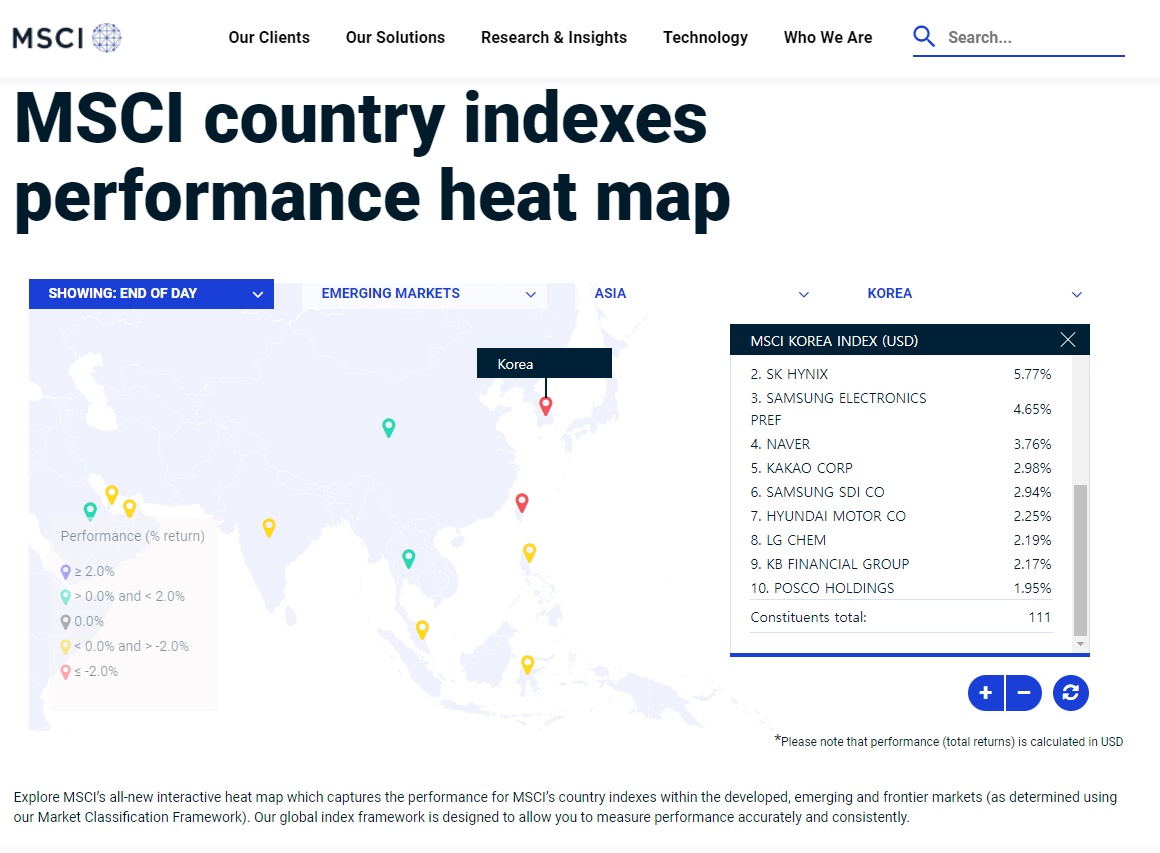Select the SK HYNIX row

pos(900,374)
